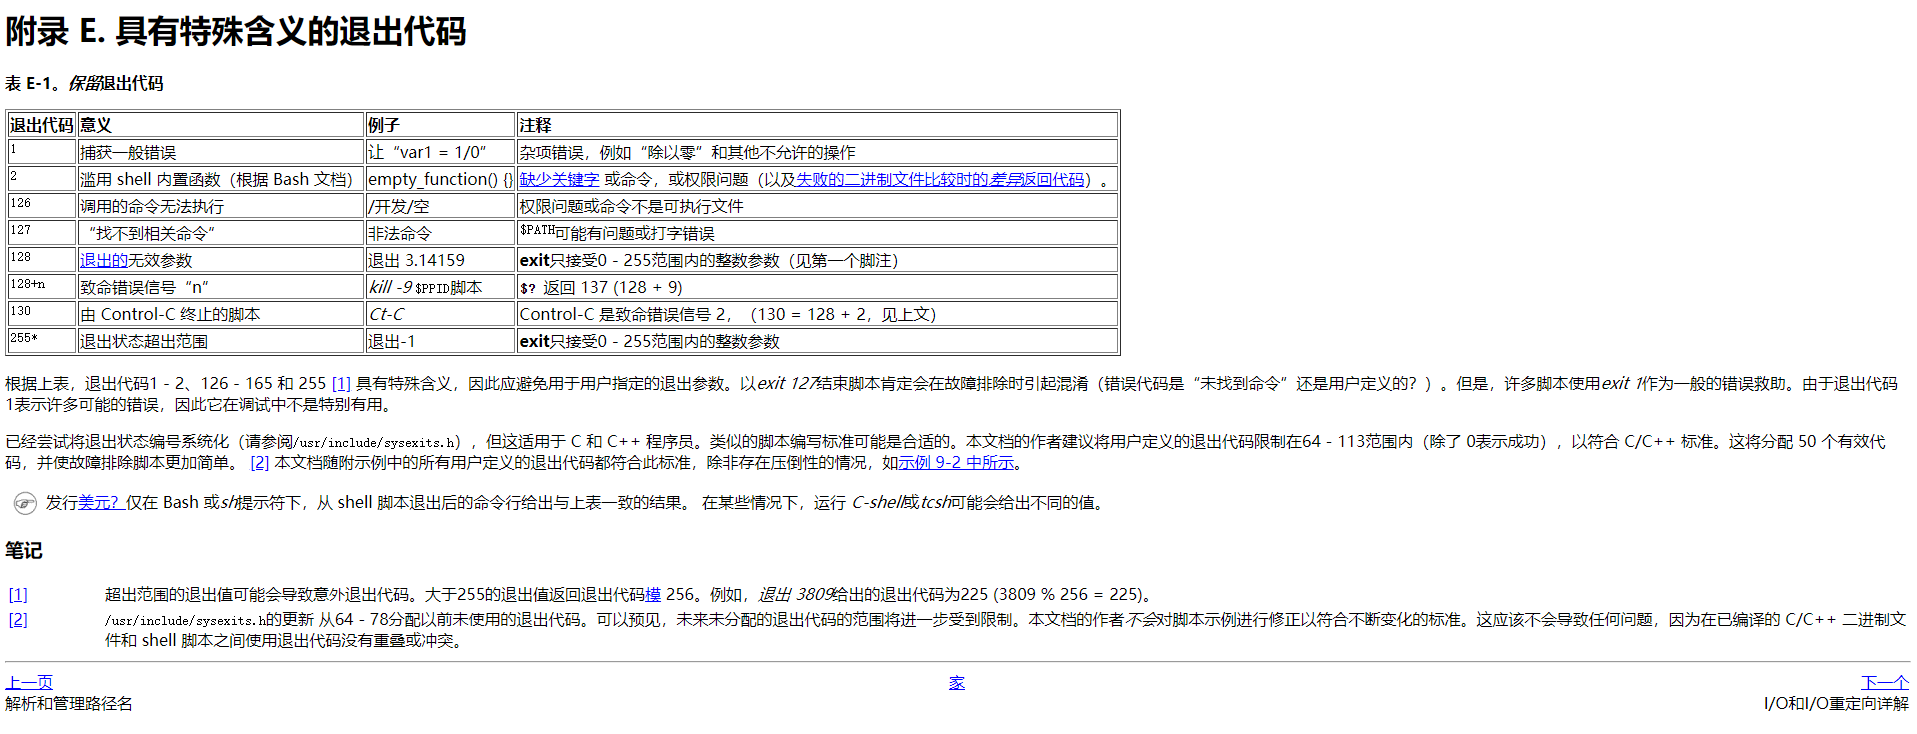Click the kill -9 $PPID脚本 cell
Image resolution: width=1917 pixels, height=734 pixels.
440,287
